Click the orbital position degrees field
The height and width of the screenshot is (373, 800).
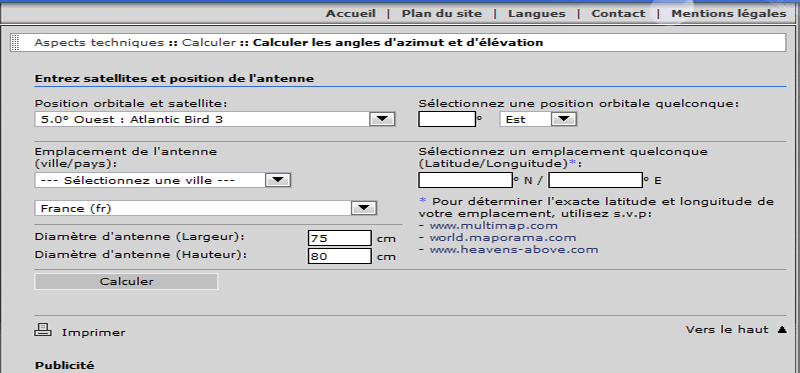pyautogui.click(x=447, y=119)
